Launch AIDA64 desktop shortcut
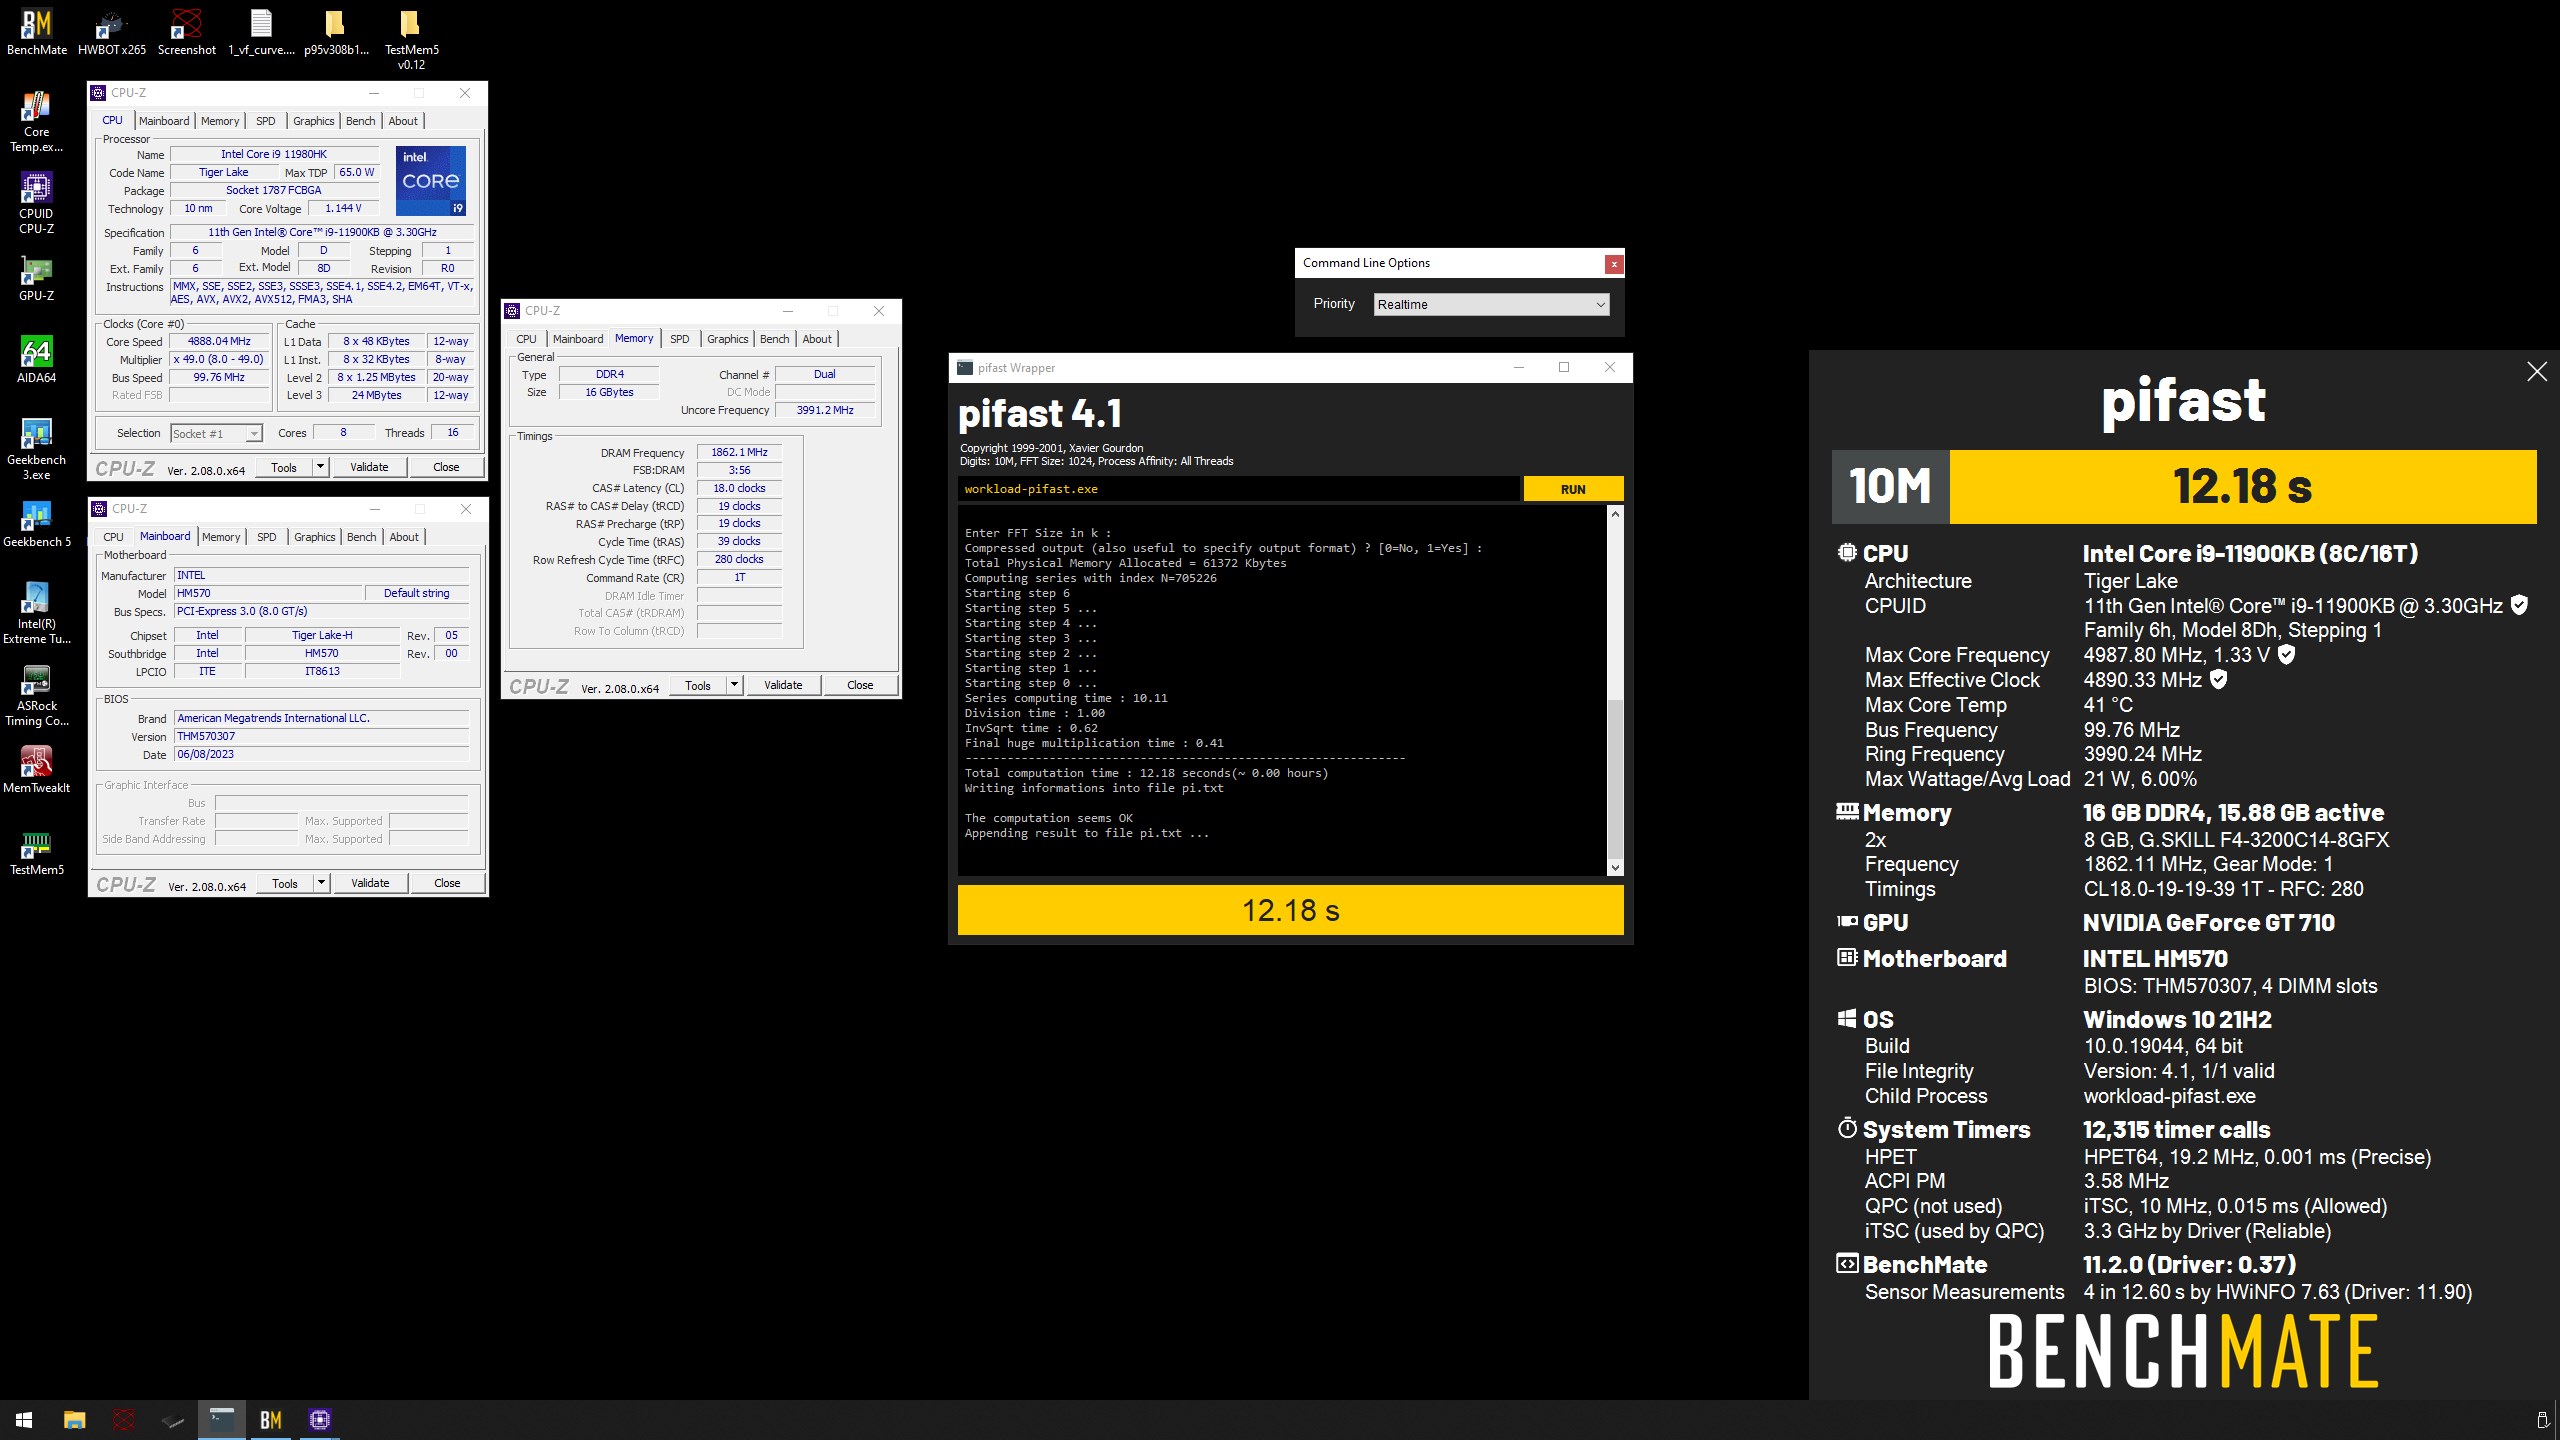 pos(37,360)
